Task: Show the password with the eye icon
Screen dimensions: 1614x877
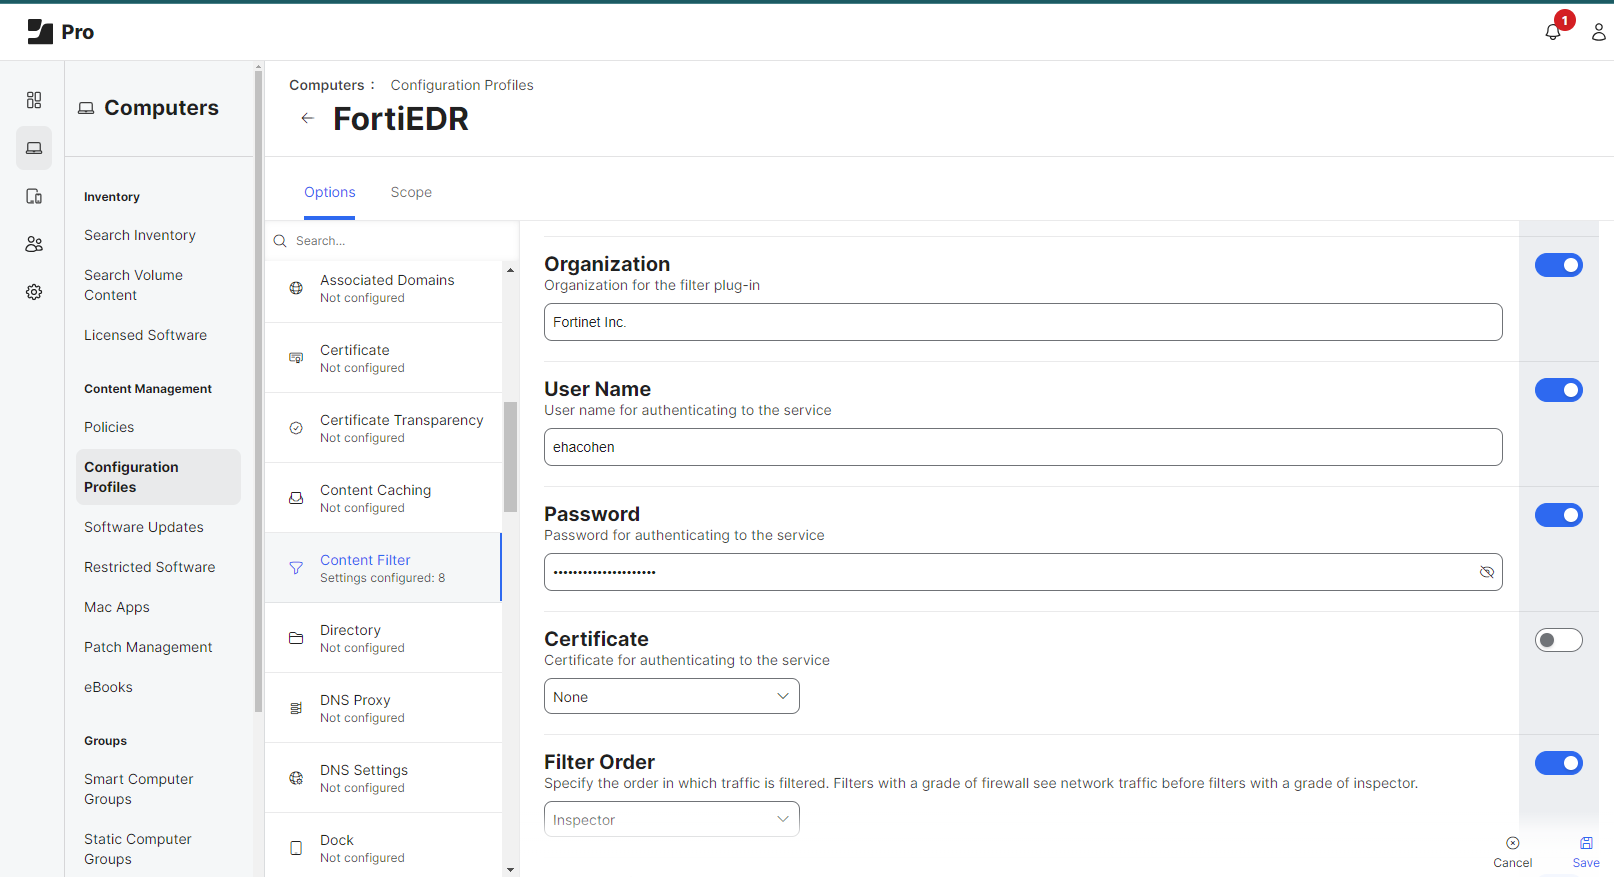Action: (x=1487, y=572)
